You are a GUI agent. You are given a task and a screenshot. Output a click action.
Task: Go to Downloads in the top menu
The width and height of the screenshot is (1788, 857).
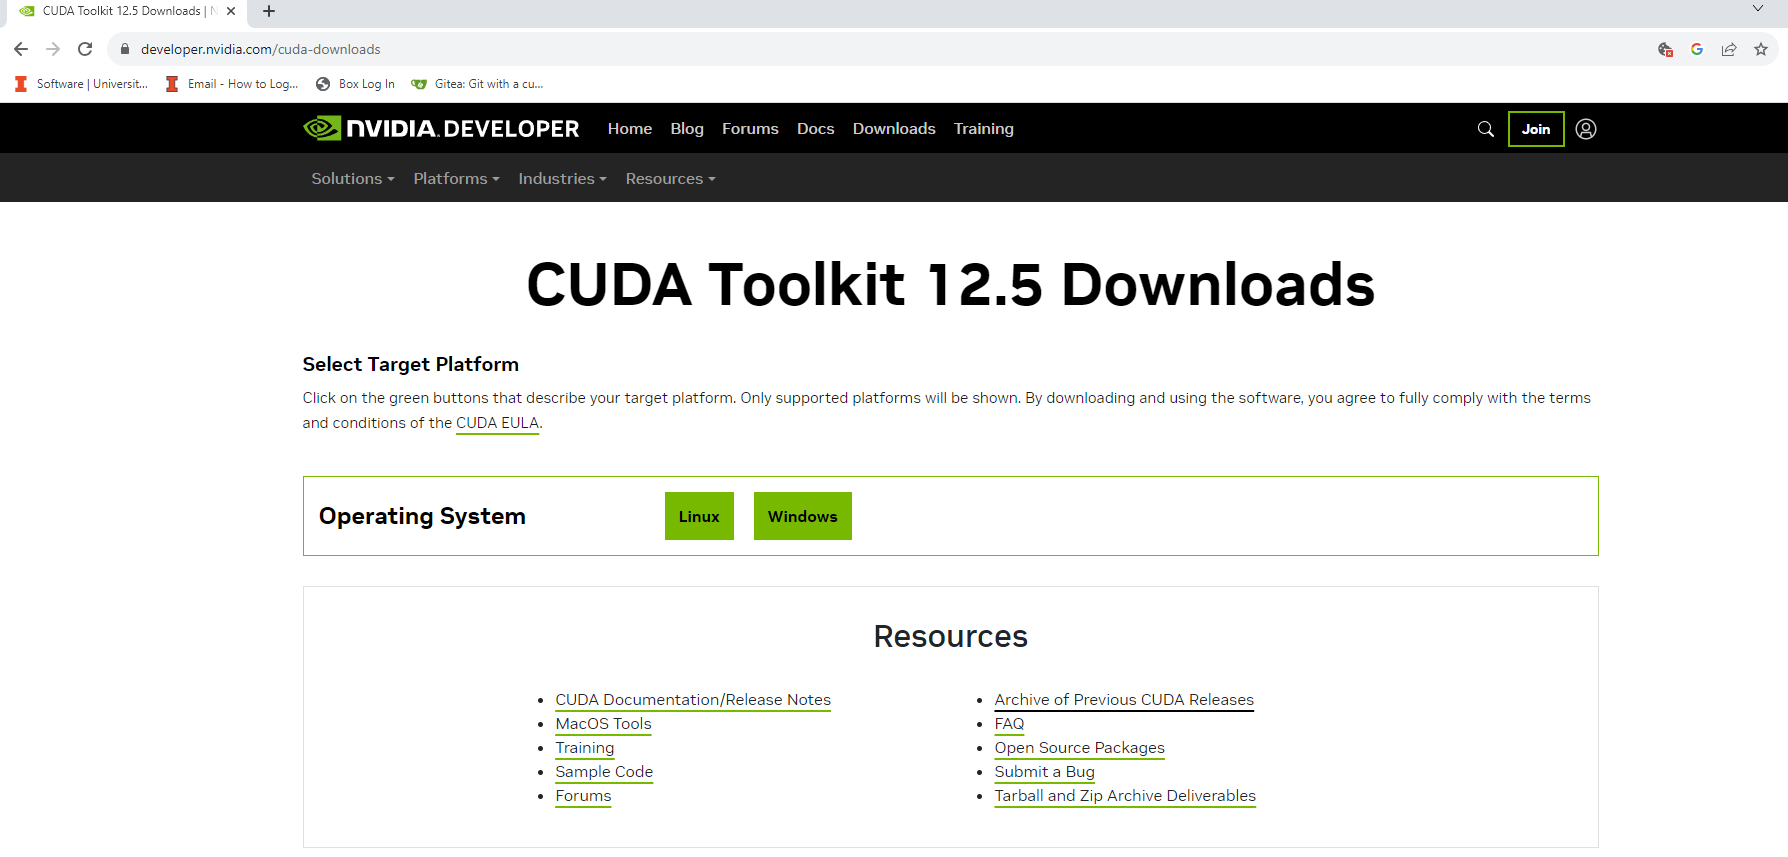click(x=894, y=129)
